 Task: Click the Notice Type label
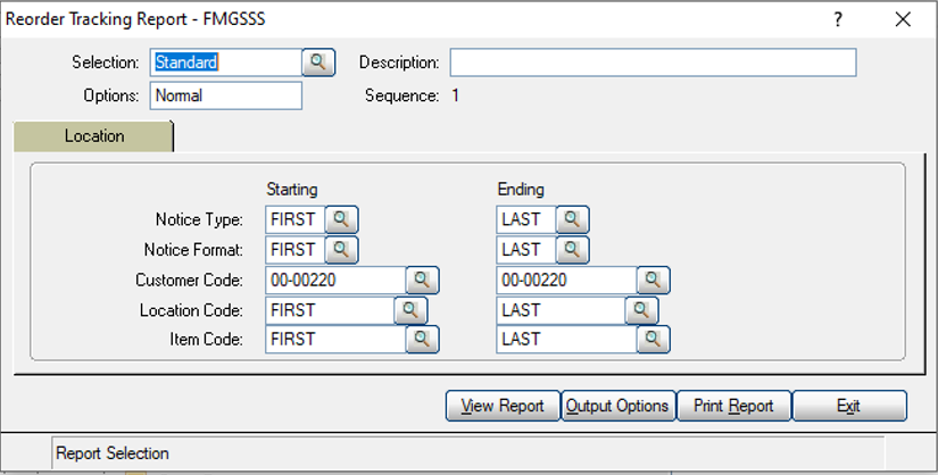199,220
